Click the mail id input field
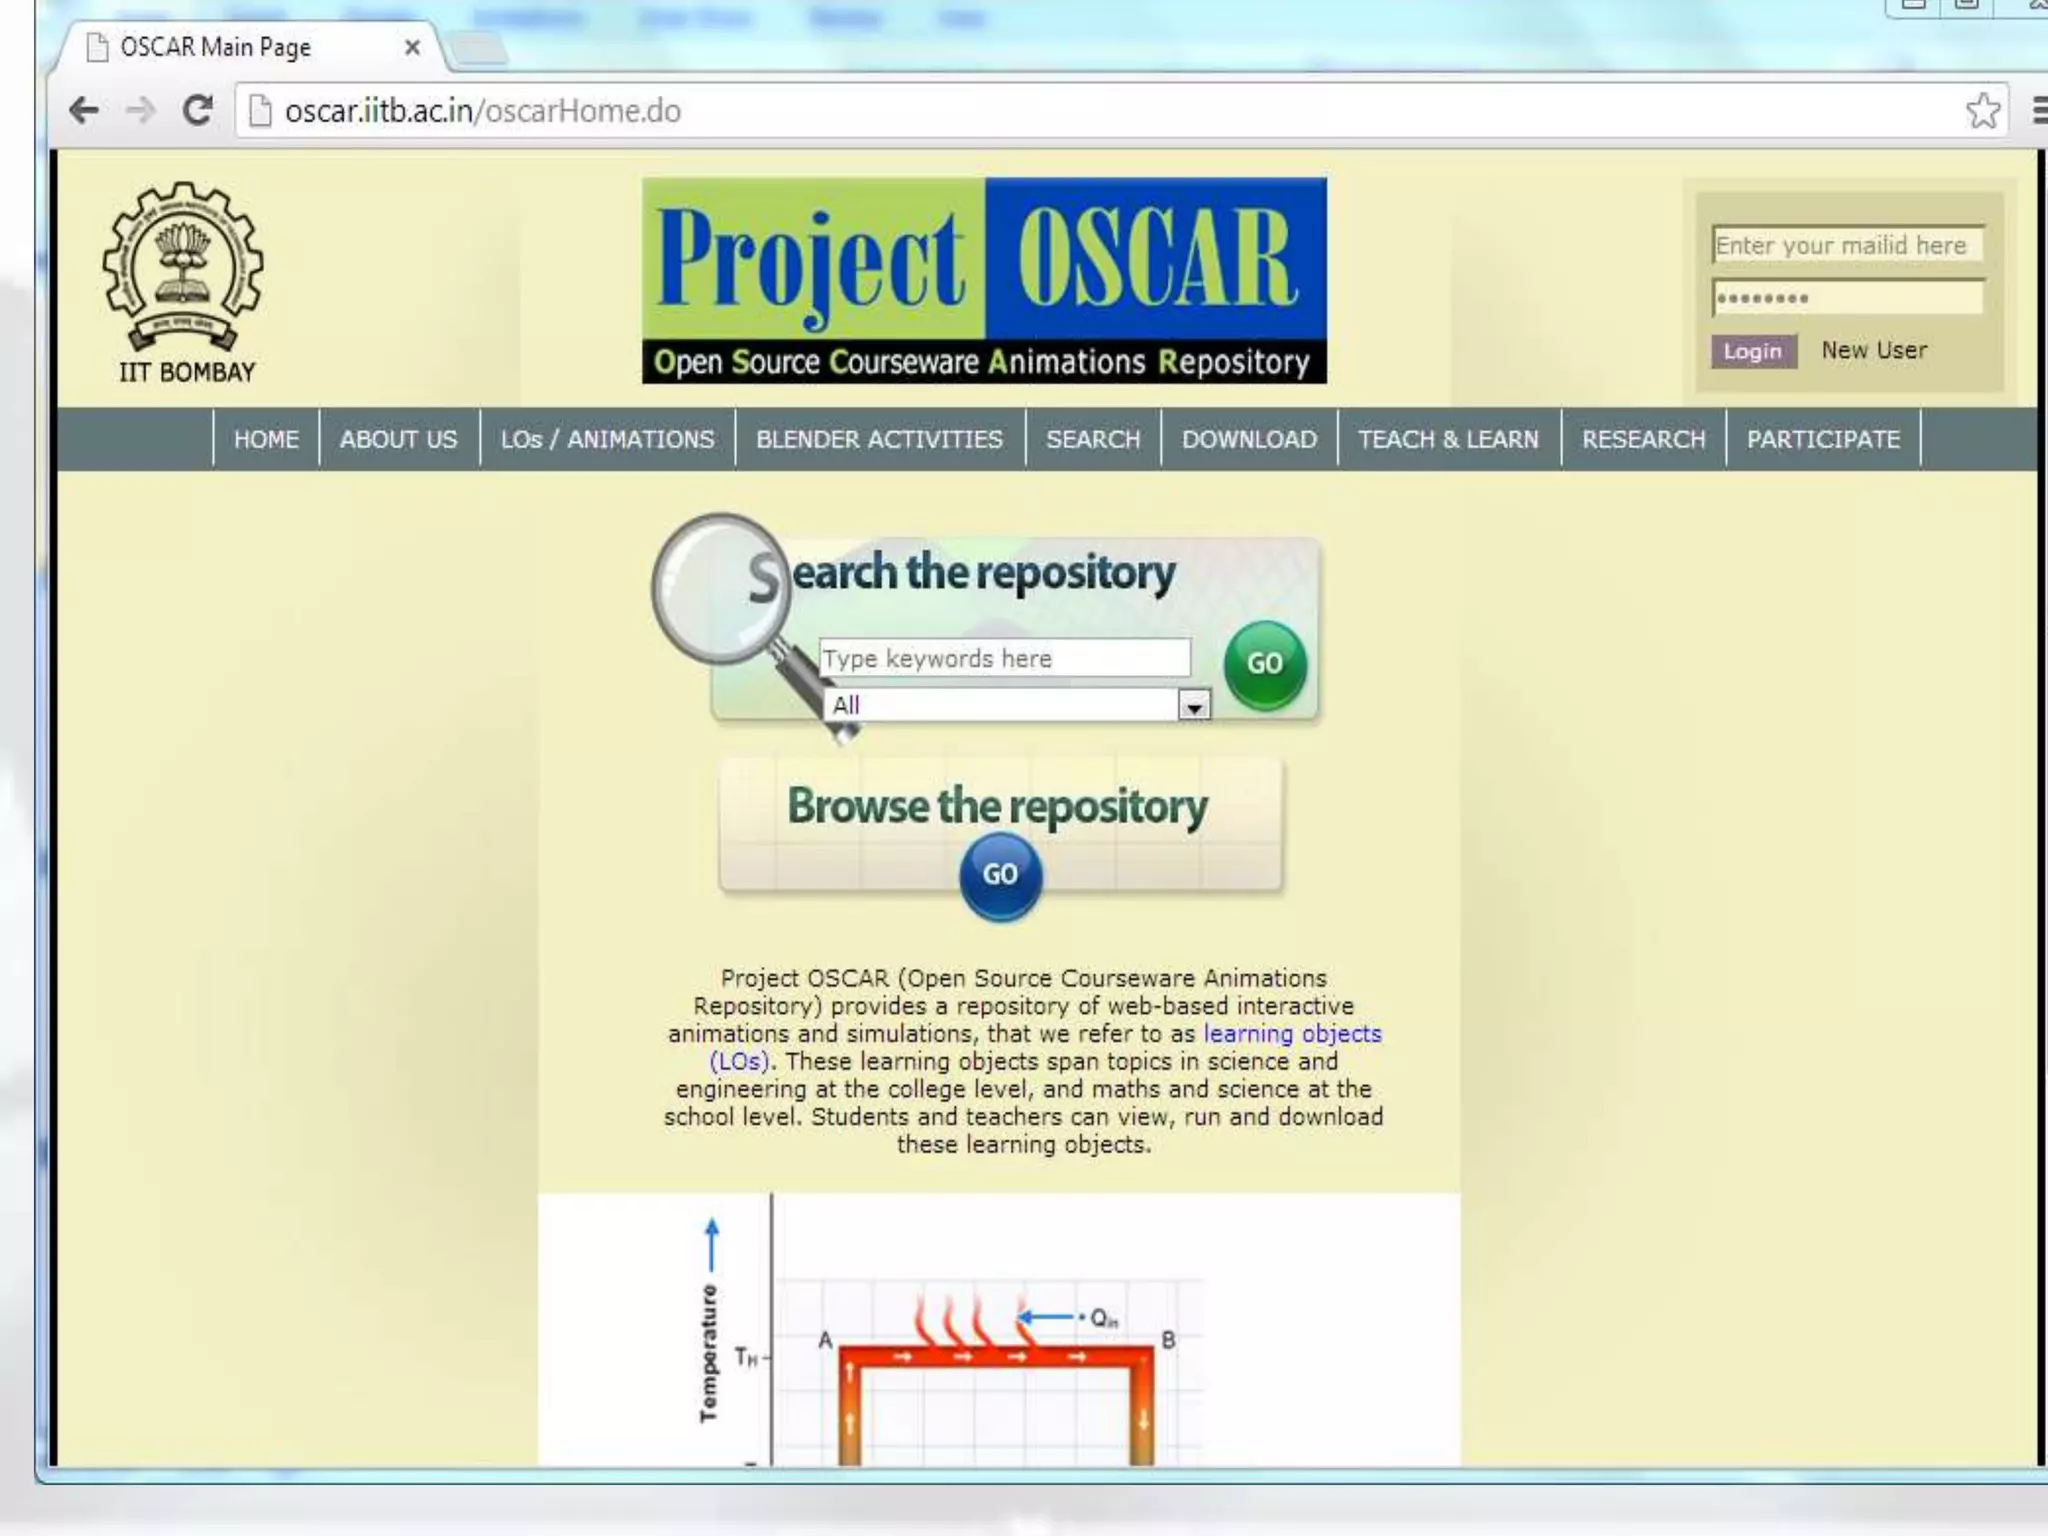This screenshot has height=1536, width=2048. click(1846, 245)
